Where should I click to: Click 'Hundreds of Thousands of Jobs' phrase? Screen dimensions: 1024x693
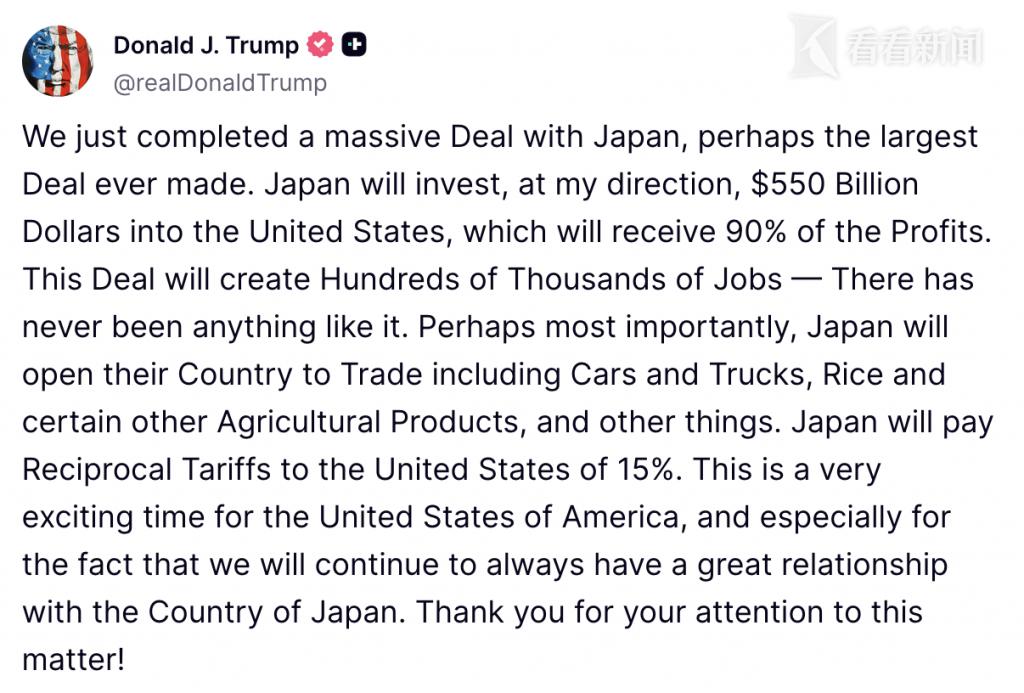click(551, 280)
